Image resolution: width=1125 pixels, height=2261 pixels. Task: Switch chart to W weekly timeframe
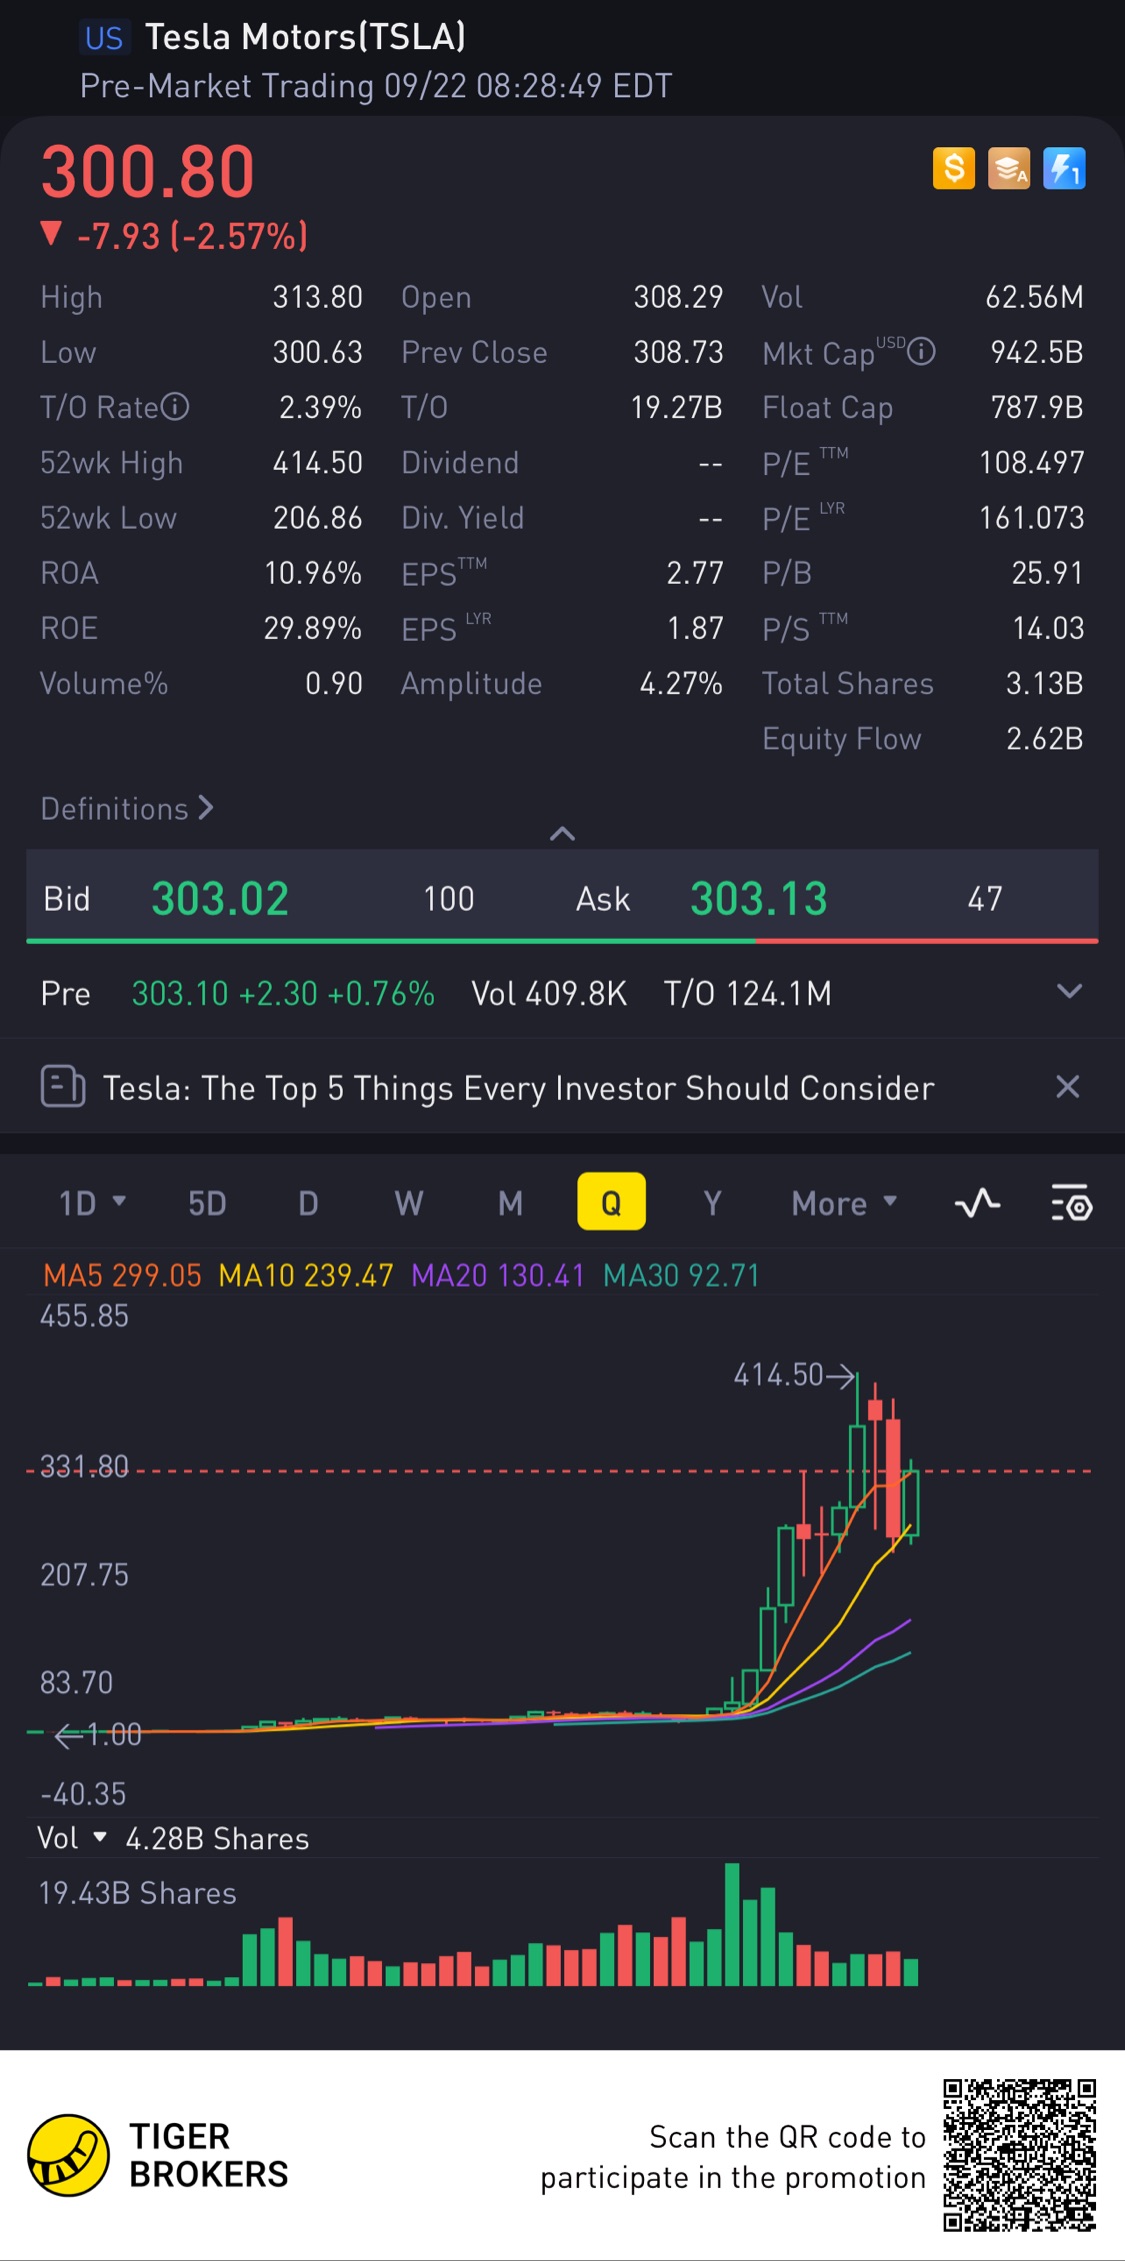pyautogui.click(x=409, y=1203)
